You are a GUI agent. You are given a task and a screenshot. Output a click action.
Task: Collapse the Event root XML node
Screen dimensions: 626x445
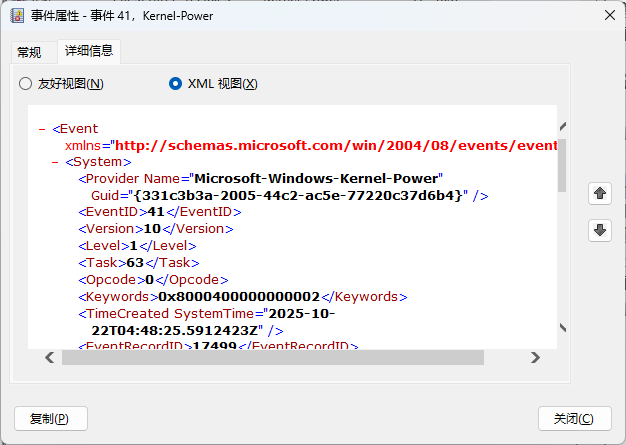tap(41, 129)
